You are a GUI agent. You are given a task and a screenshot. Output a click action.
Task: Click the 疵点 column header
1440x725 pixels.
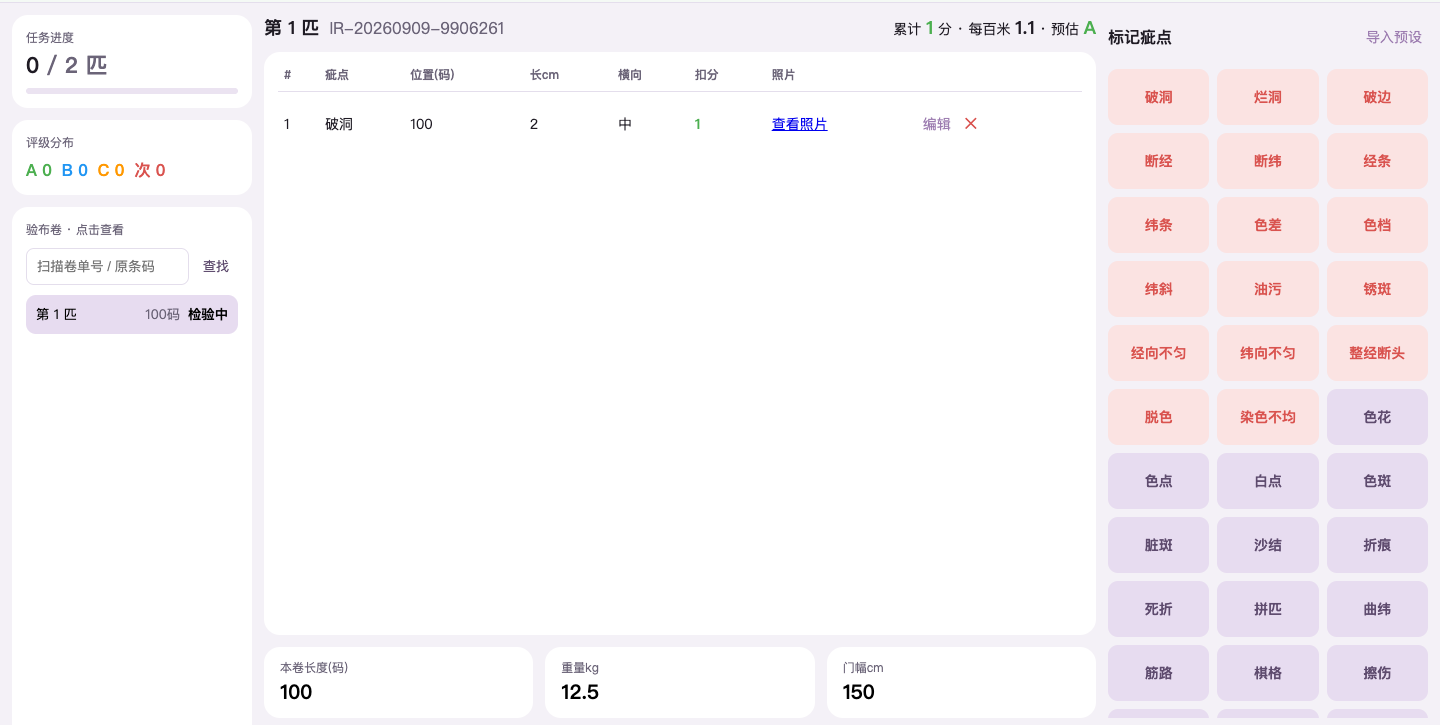(x=337, y=75)
